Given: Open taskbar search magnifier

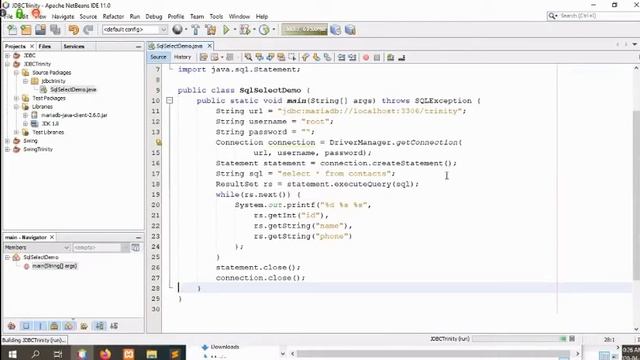Looking at the screenshot, I should [x=36, y=353].
